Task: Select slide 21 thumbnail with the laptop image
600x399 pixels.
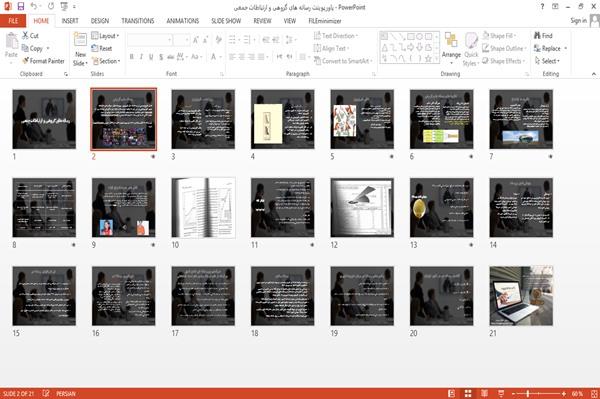Action: tap(521, 296)
